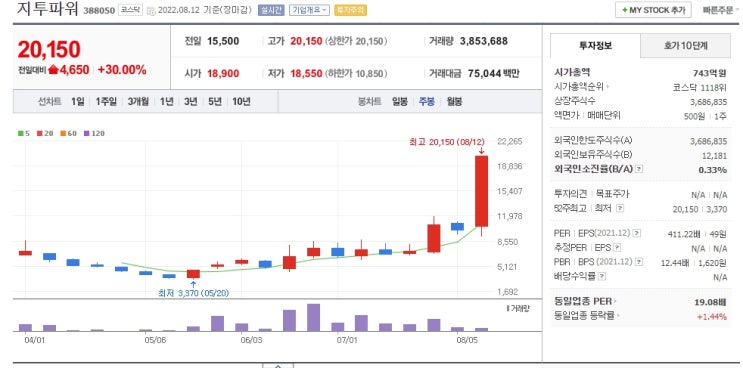743x368 pixels.
Task: Click the stock code 388050
Action: [99, 10]
